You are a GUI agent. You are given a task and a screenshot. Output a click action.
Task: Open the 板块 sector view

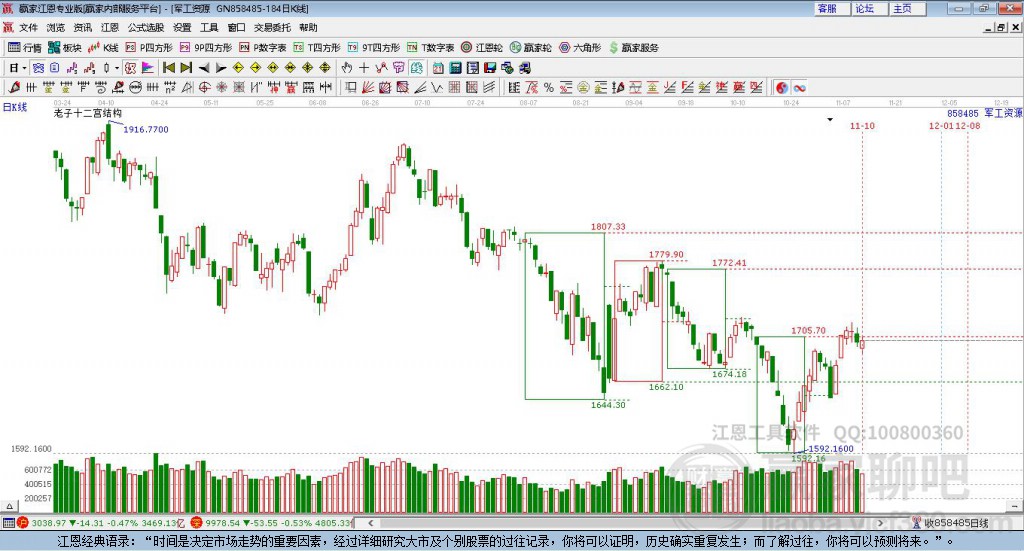point(65,48)
